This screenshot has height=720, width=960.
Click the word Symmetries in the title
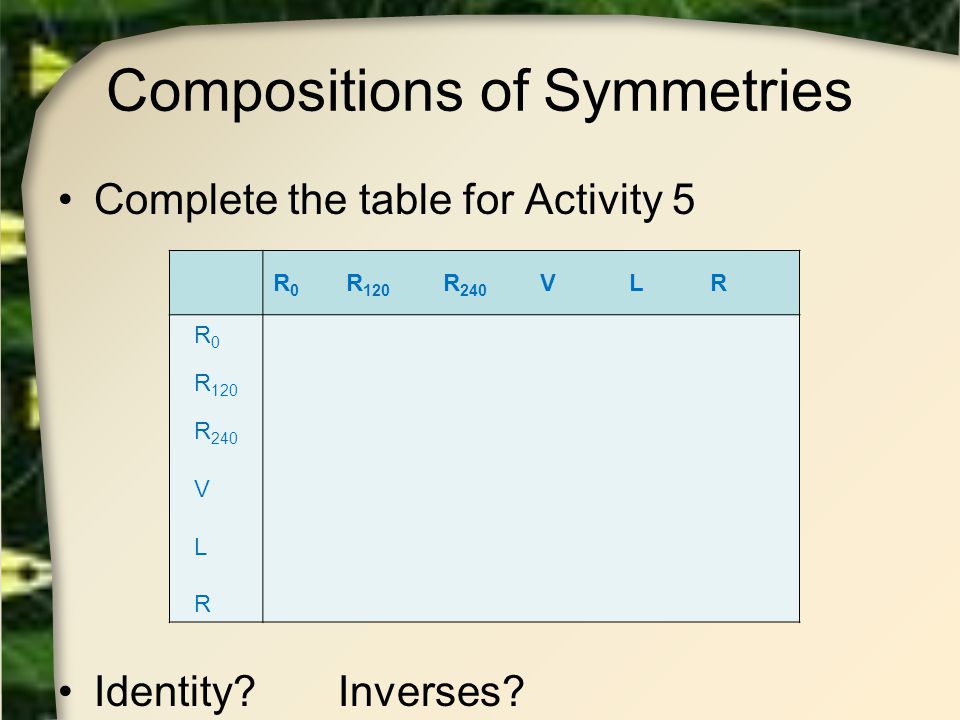coord(697,92)
